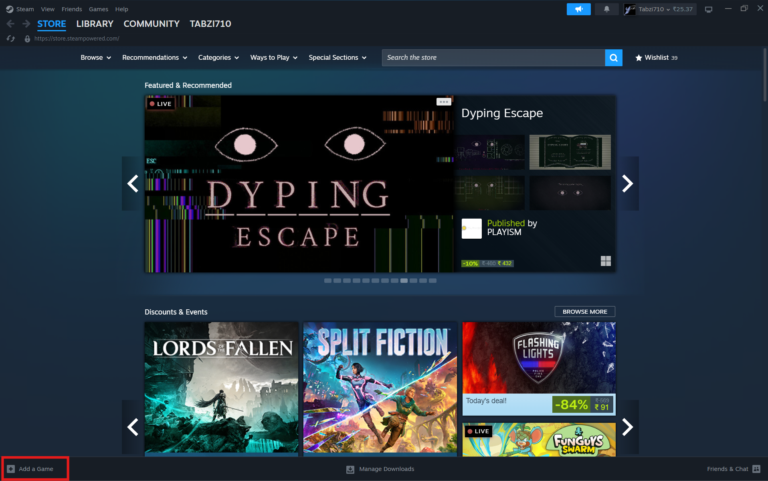768x481 pixels.
Task: Open the Flashing Lights today's deal card
Action: (x=539, y=369)
